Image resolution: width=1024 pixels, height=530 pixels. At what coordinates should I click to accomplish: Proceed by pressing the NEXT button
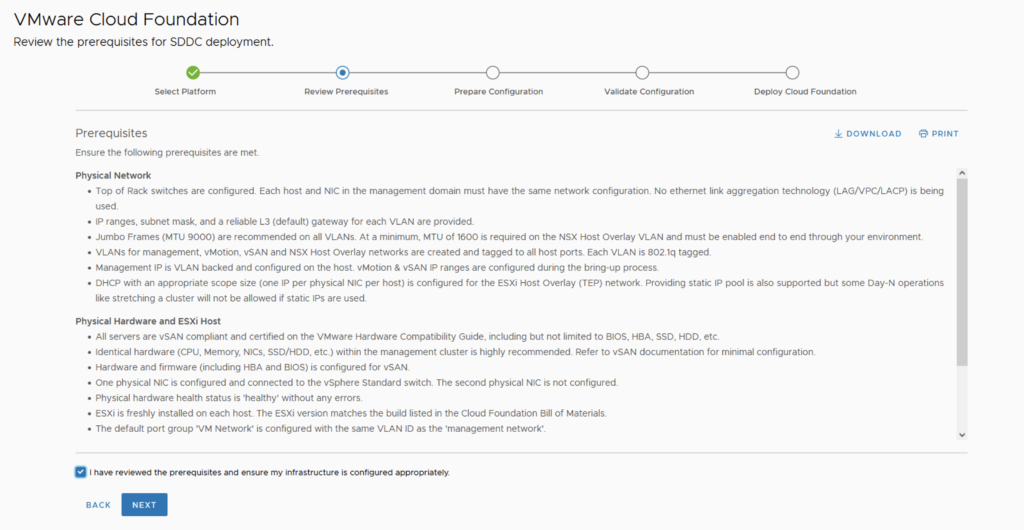tap(144, 505)
